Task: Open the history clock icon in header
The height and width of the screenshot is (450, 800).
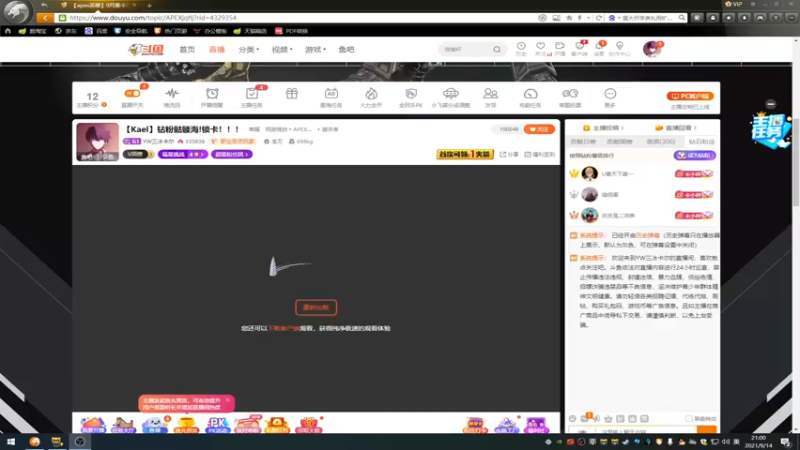Action: pyautogui.click(x=521, y=46)
